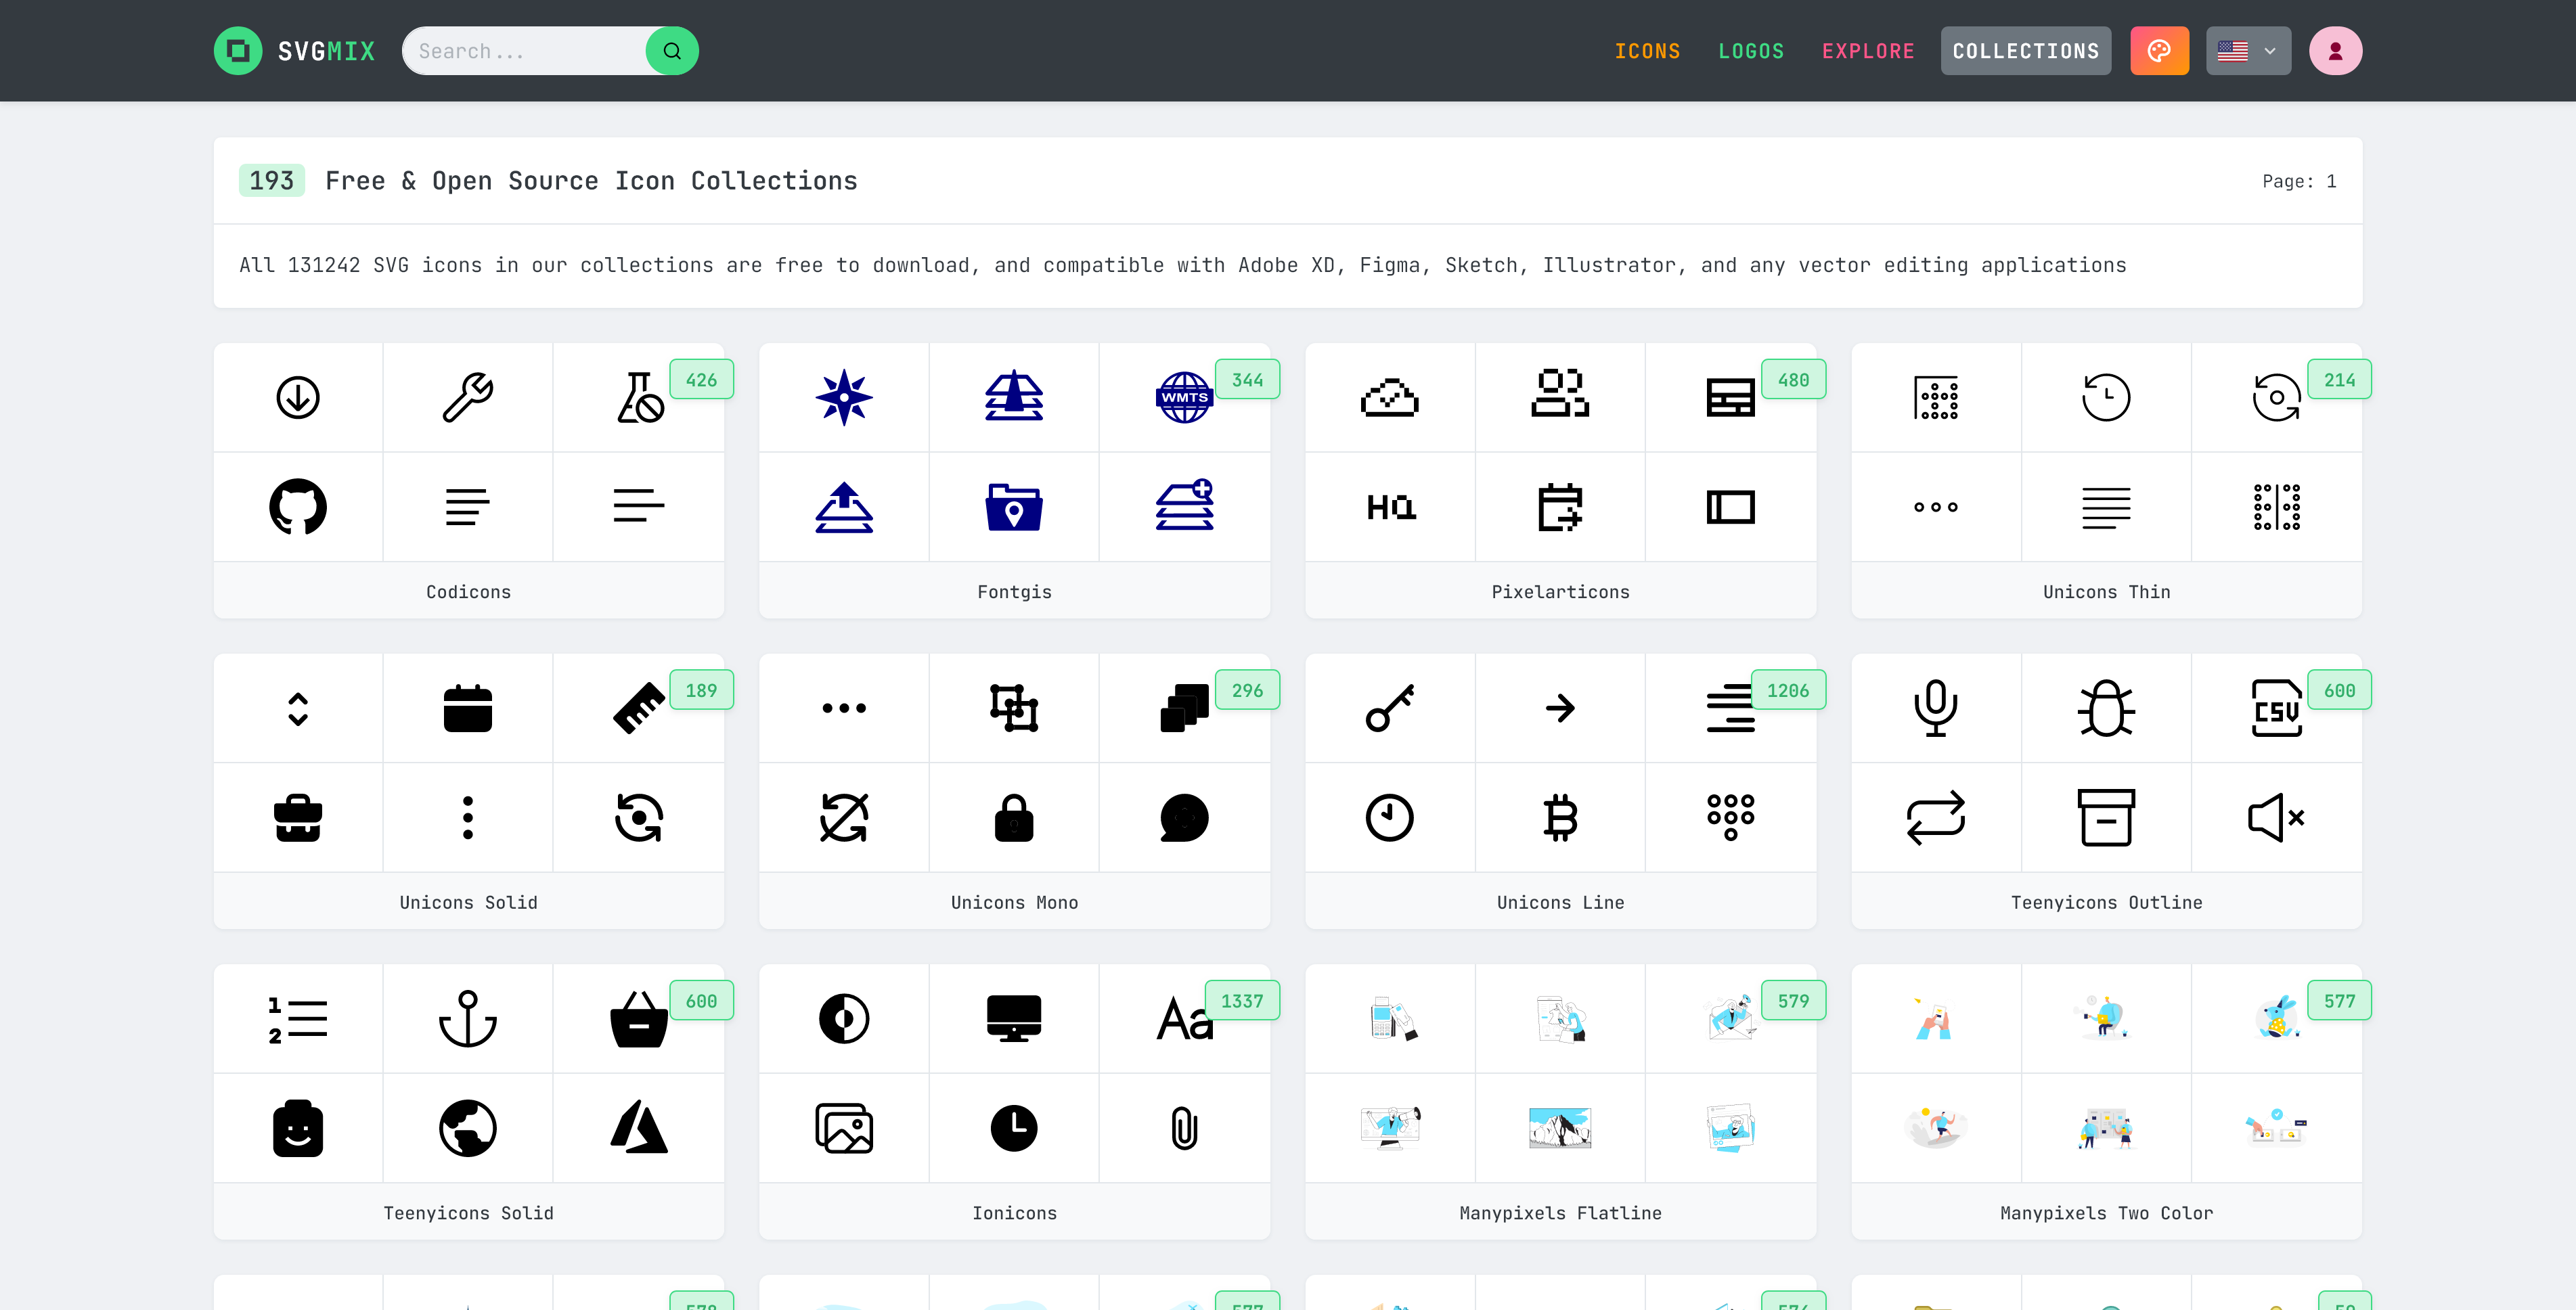The image size is (2576, 1310).
Task: Click the Manypixels Flatline mountain landscape thumbnail
Action: point(1560,1129)
